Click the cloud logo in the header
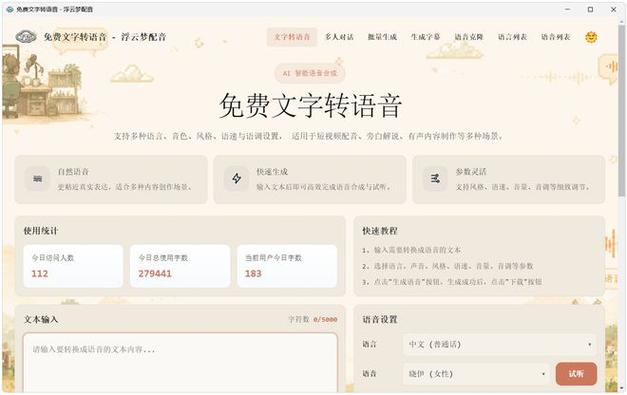 [26, 37]
